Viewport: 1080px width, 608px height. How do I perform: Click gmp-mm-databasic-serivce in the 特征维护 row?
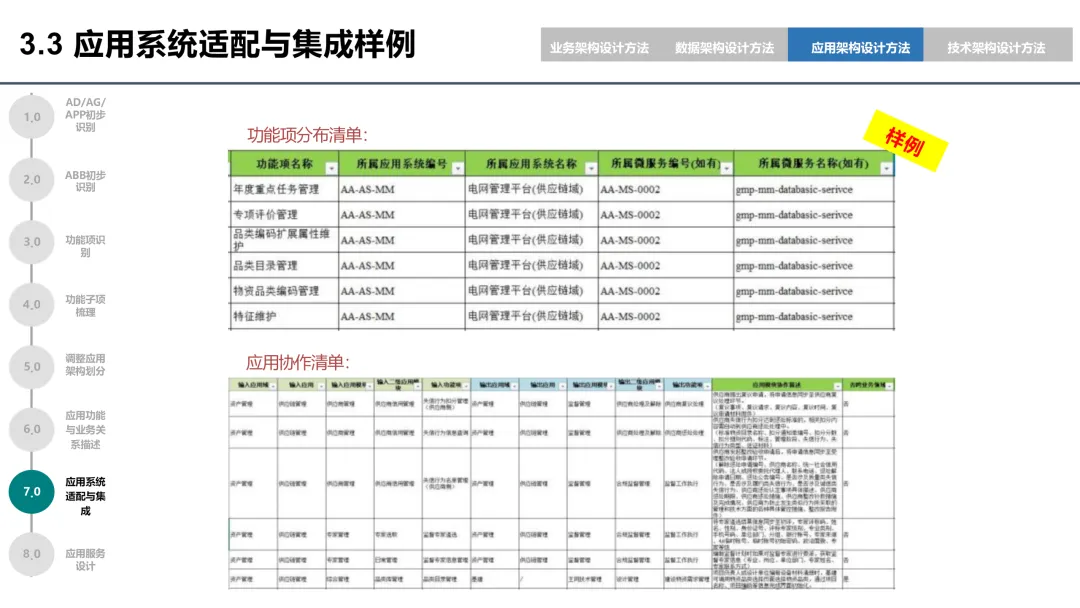click(794, 317)
